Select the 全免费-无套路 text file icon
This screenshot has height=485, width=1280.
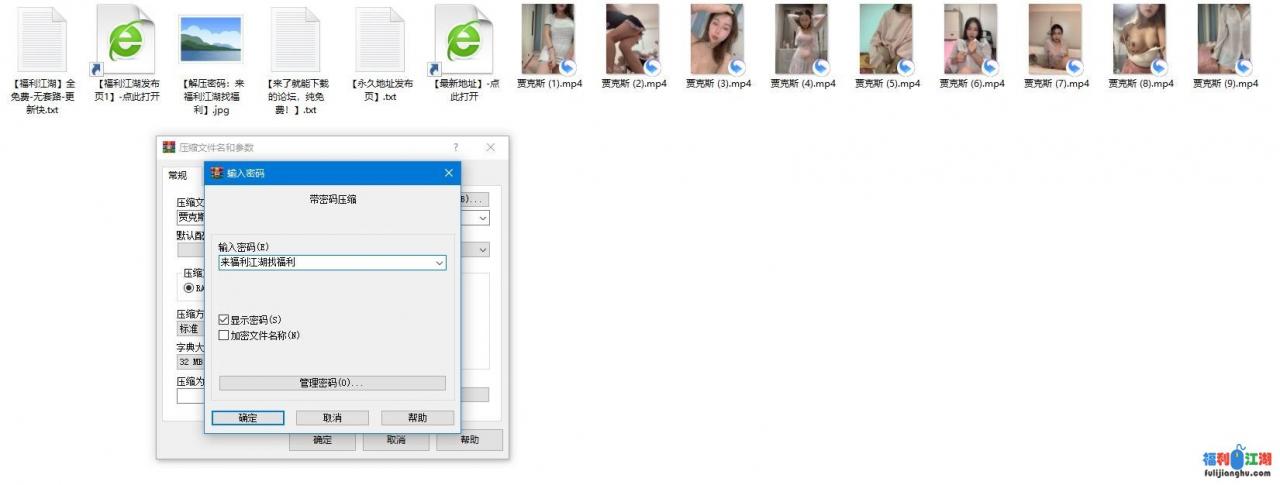click(x=40, y=40)
